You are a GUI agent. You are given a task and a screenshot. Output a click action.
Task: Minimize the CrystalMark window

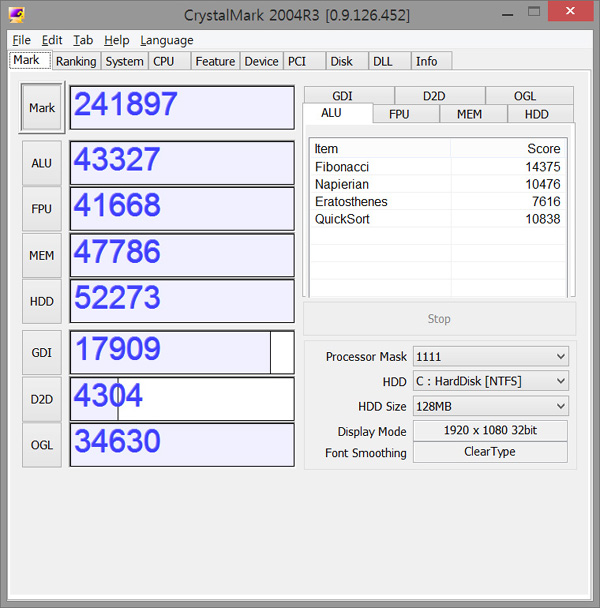[508, 14]
